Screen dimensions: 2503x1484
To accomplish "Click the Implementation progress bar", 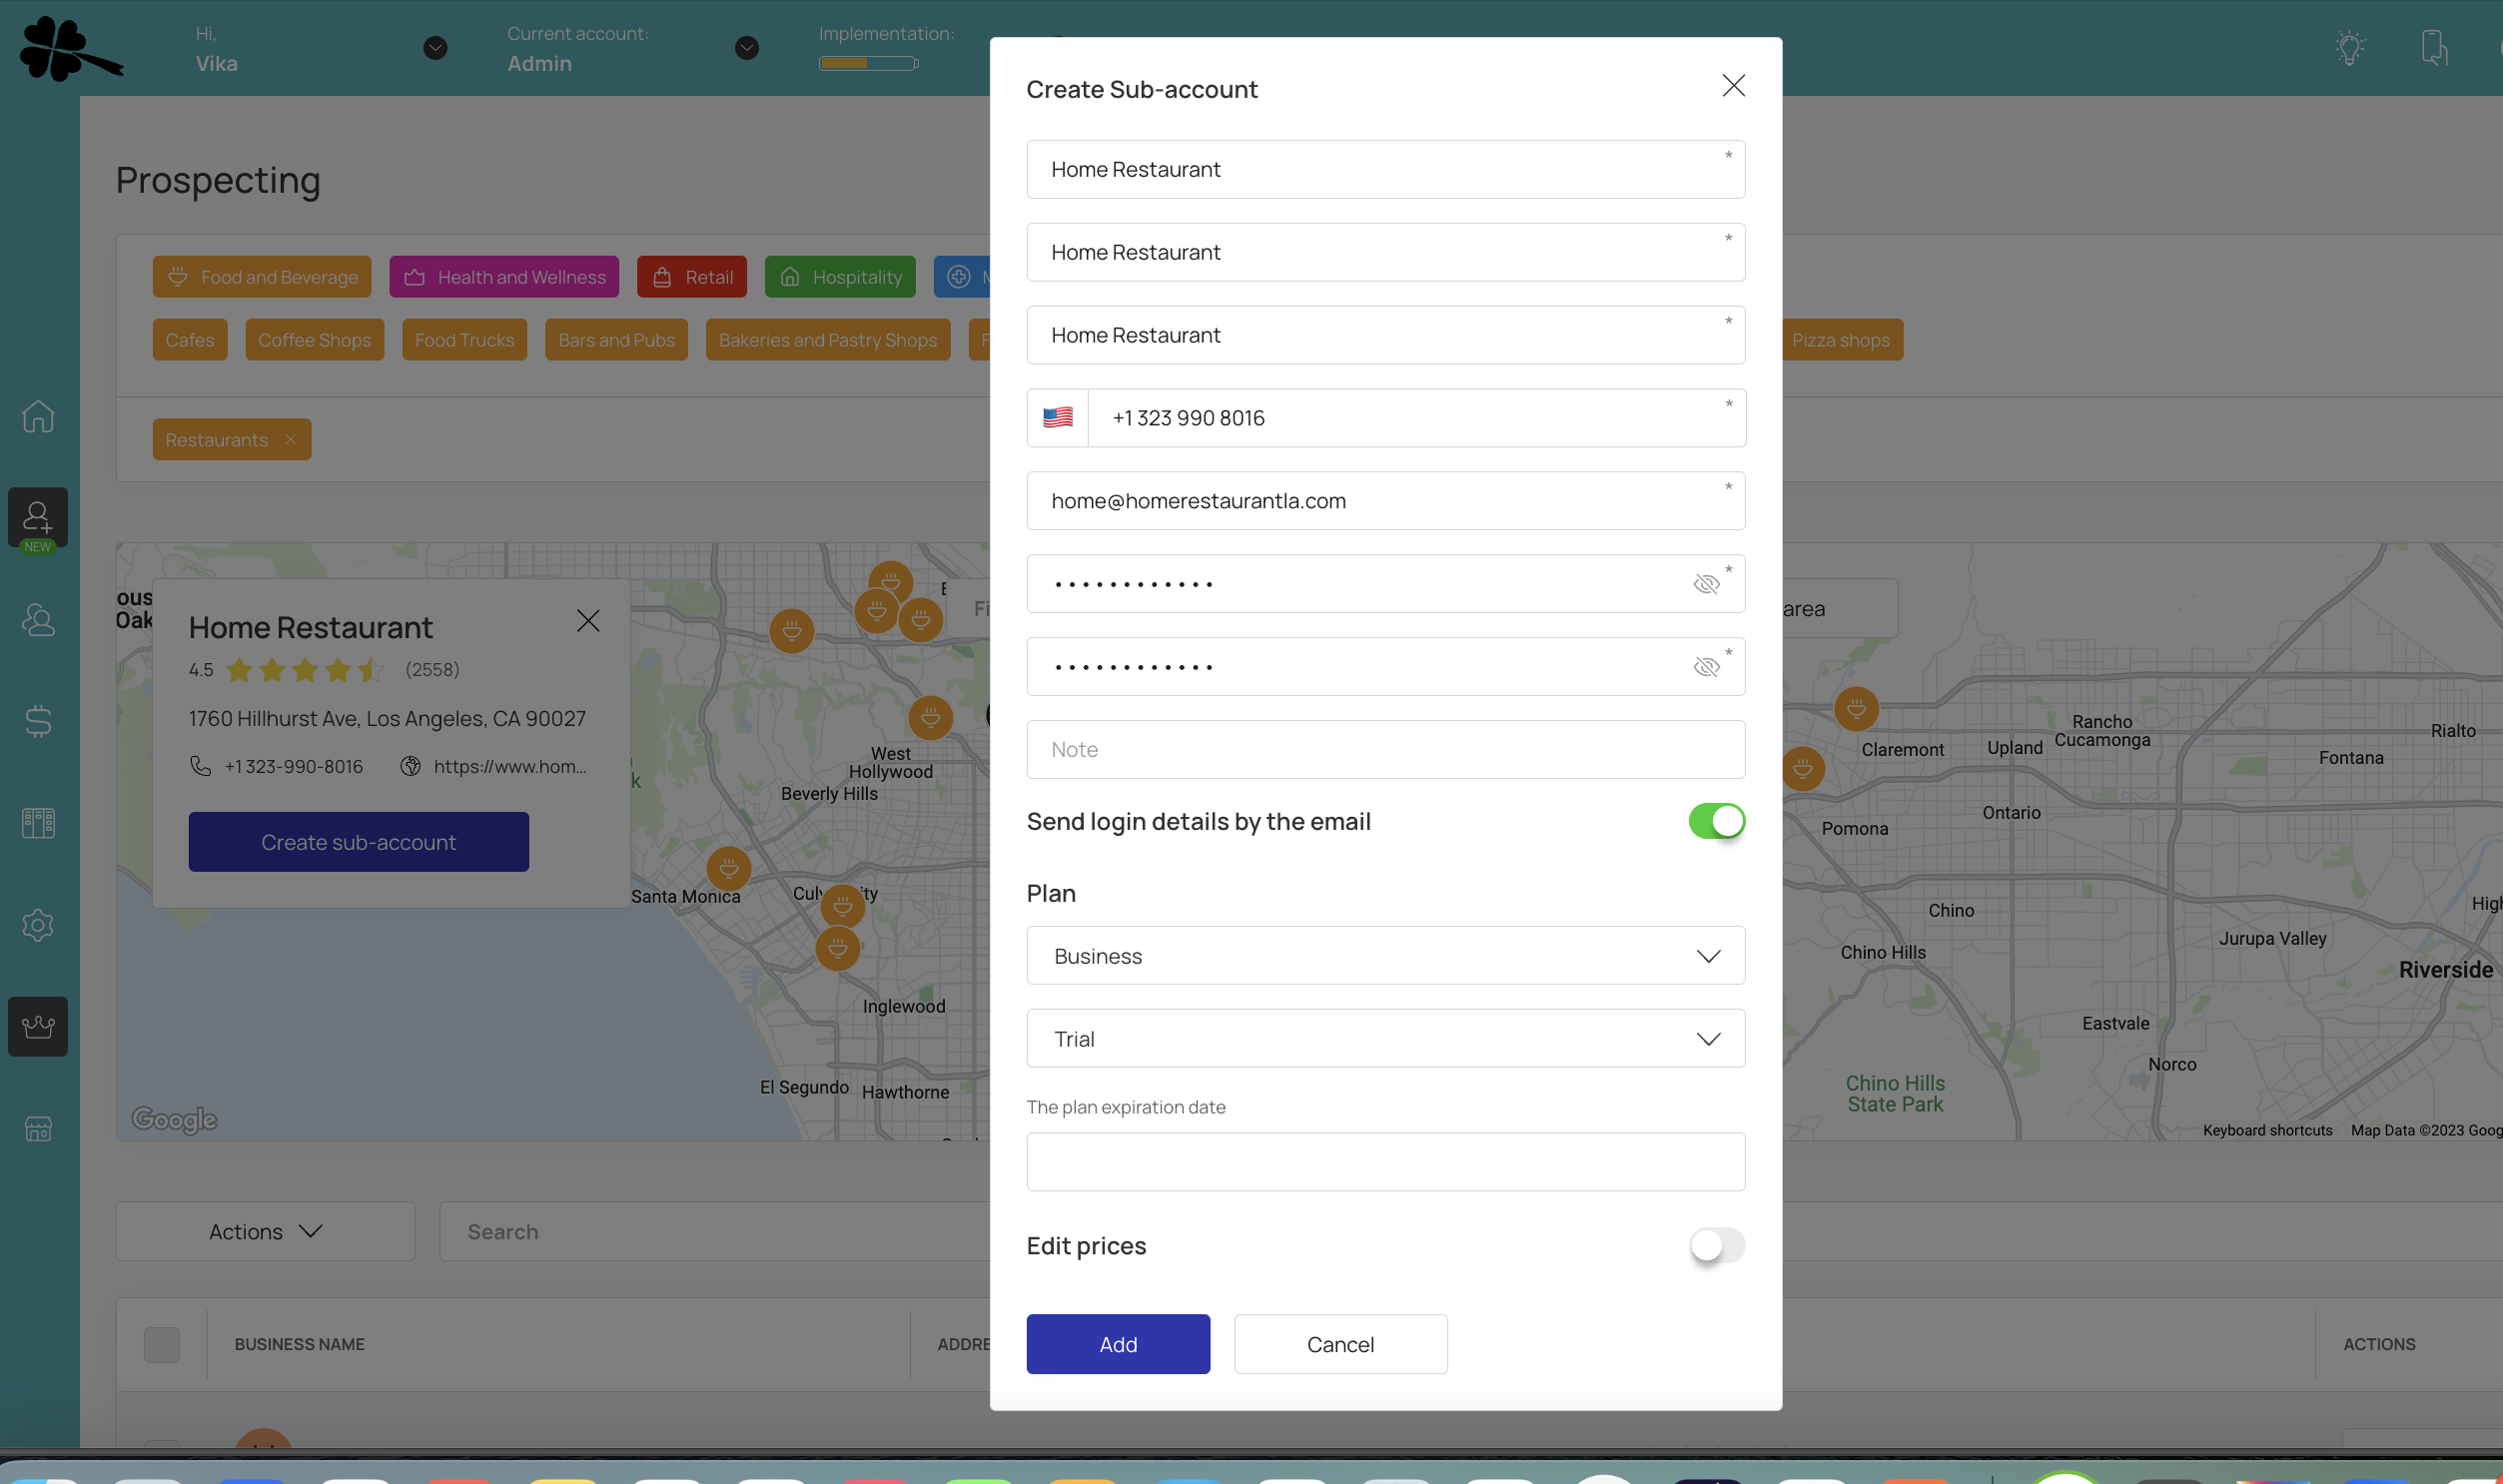I will tap(867, 63).
